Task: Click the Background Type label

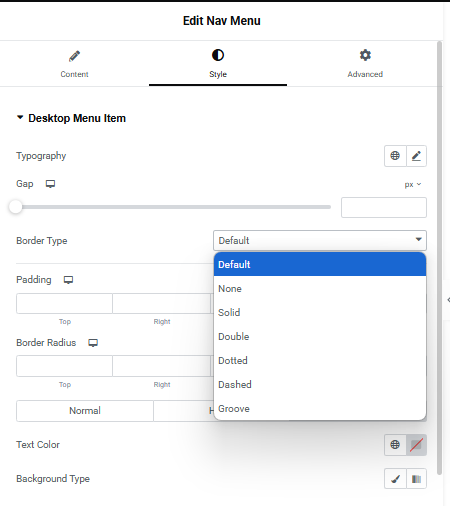Action: pos(53,479)
